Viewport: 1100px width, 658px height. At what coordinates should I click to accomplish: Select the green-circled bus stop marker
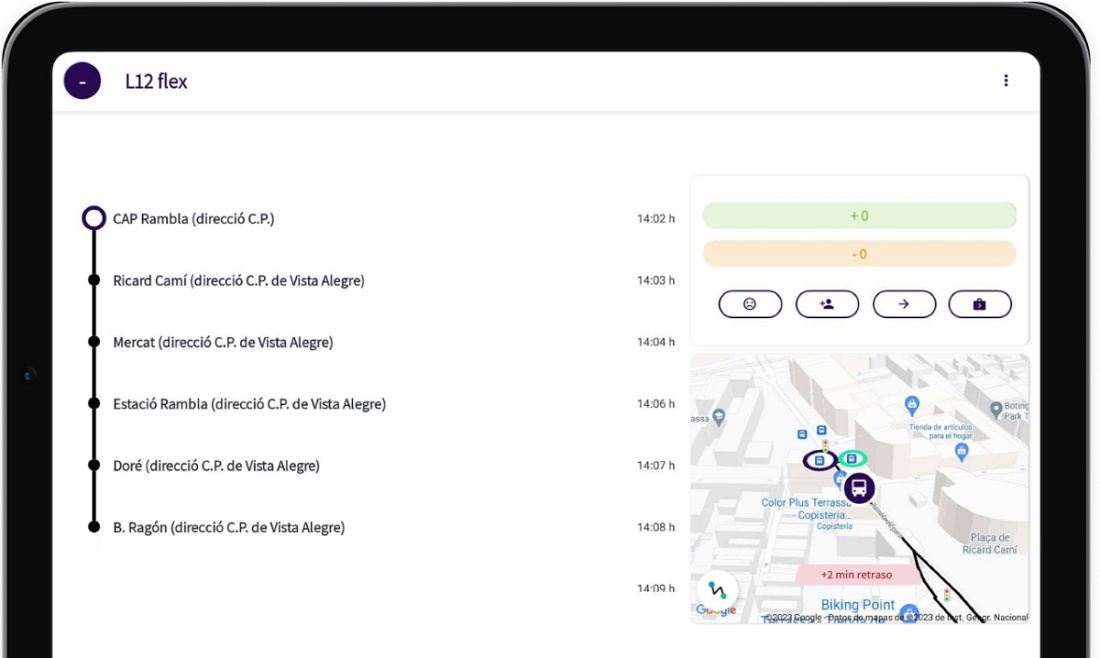[x=852, y=459]
